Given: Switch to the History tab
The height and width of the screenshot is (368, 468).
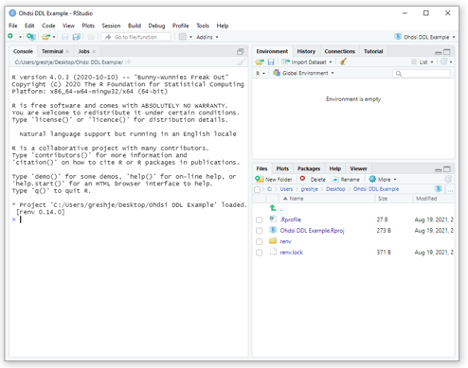Looking at the screenshot, I should click(306, 51).
